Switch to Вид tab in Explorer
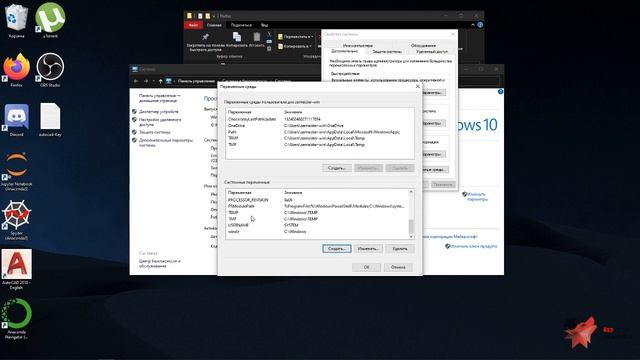 coord(264,25)
